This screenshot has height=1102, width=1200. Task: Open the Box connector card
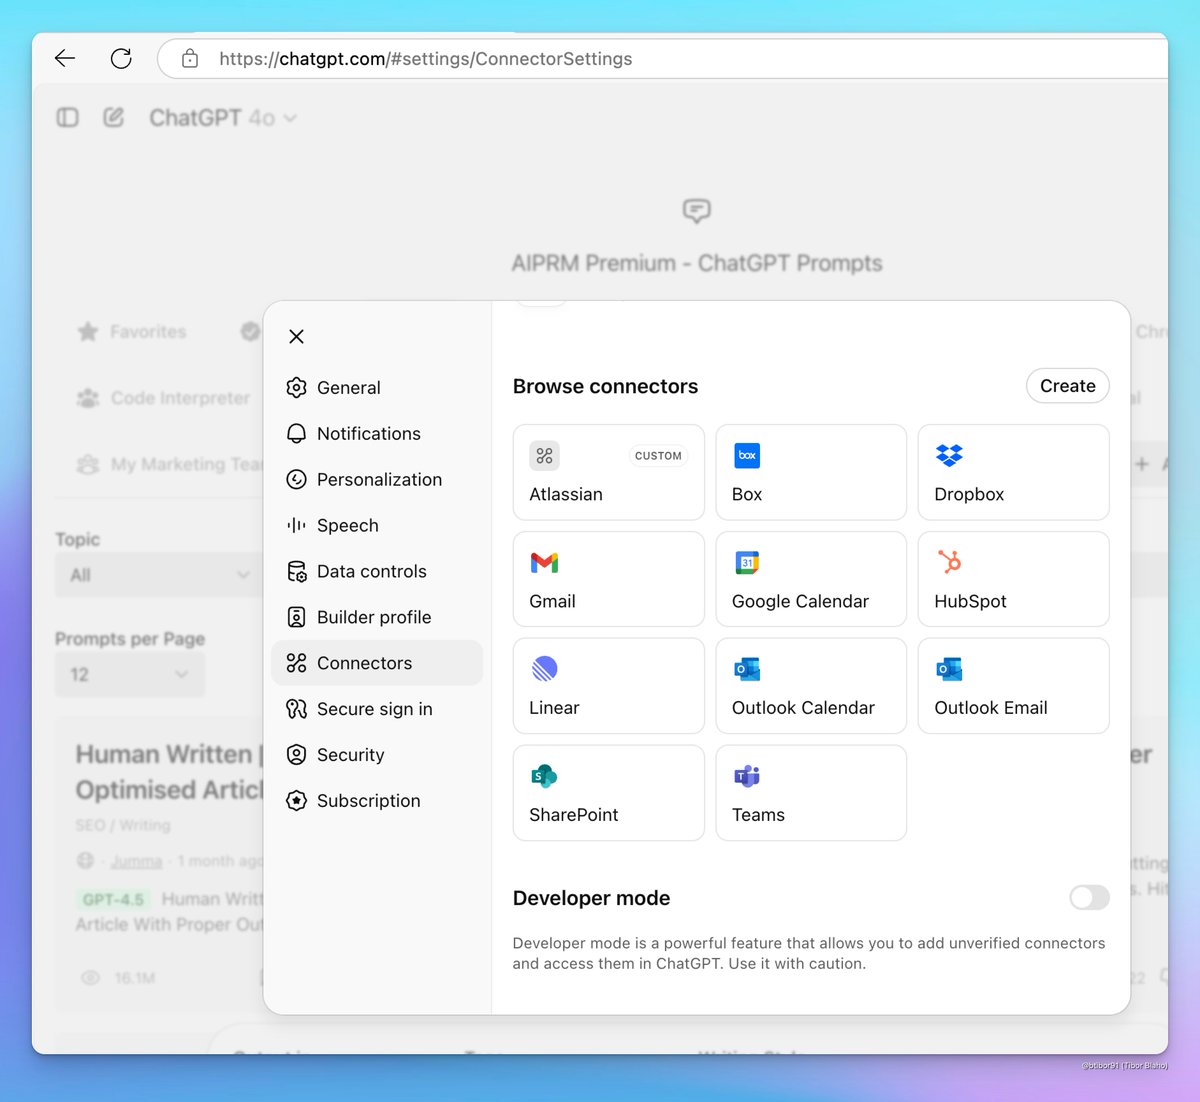tap(811, 472)
